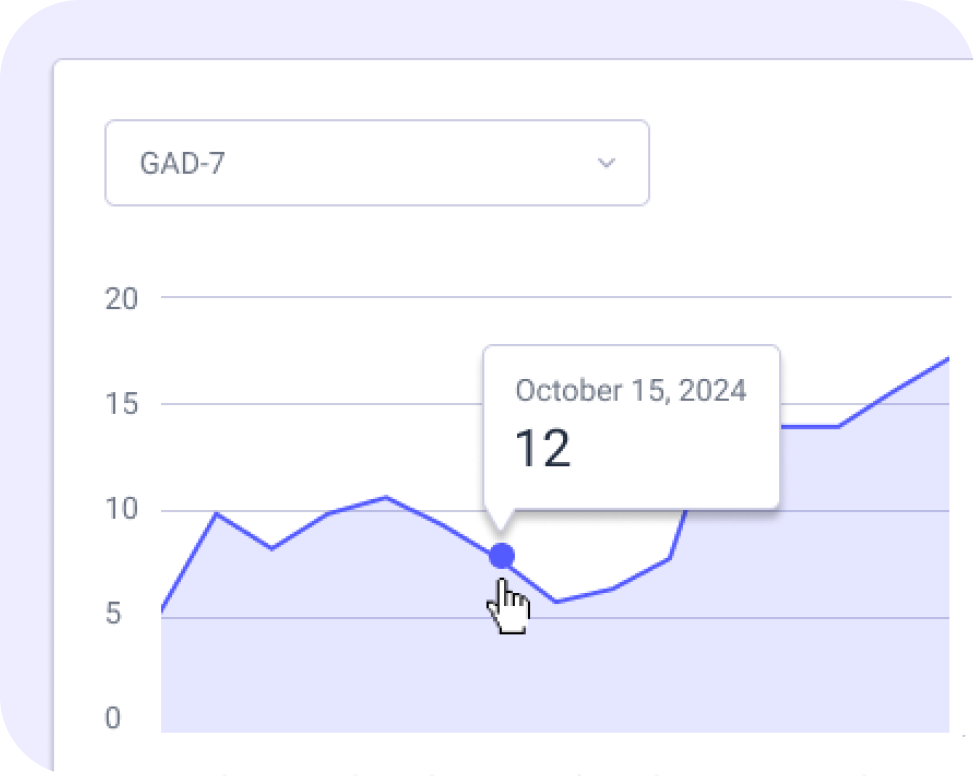The width and height of the screenshot is (976, 776).
Task: Click the 15 label on the y-axis
Action: tap(121, 405)
